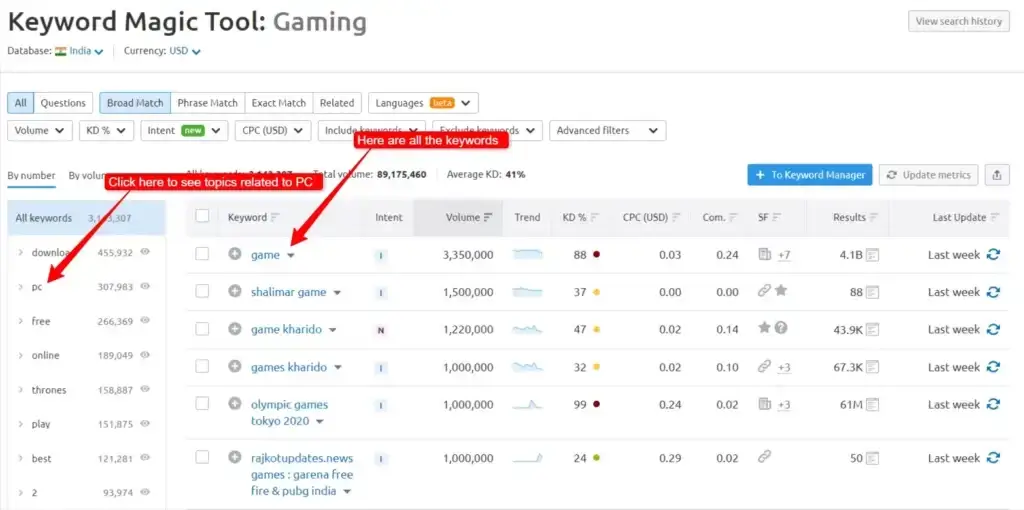1024x510 pixels.
Task: Select Exact Match tab
Action: 279,103
